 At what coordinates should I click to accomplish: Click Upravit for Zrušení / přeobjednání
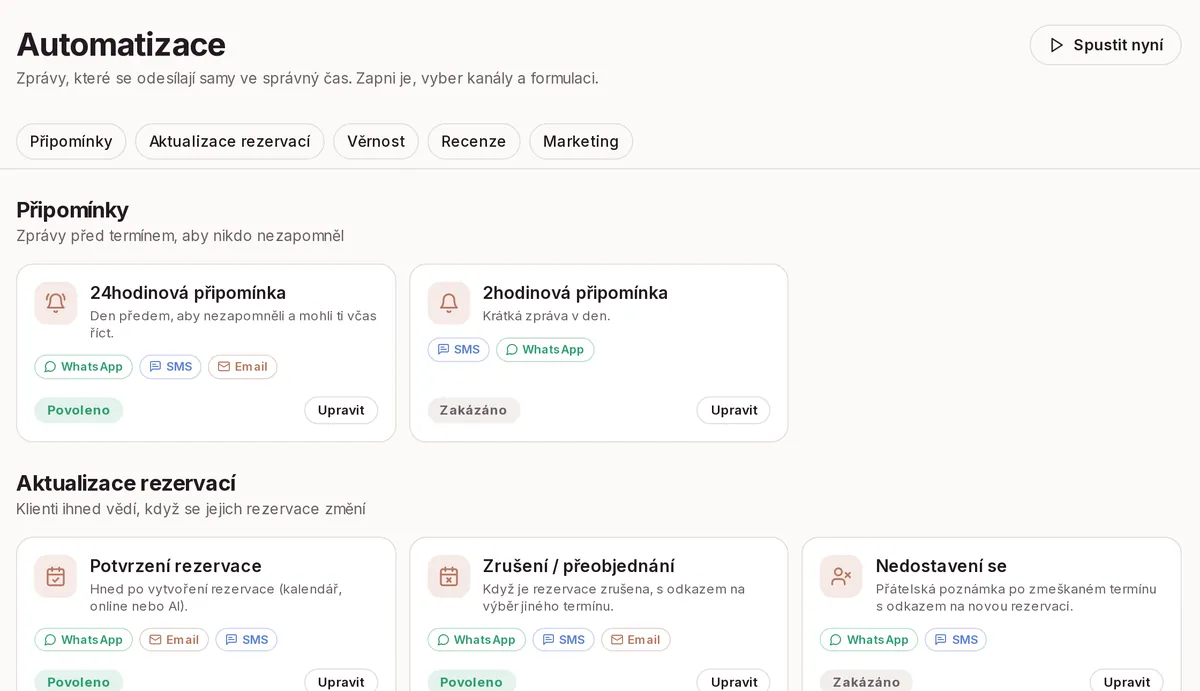(x=734, y=681)
